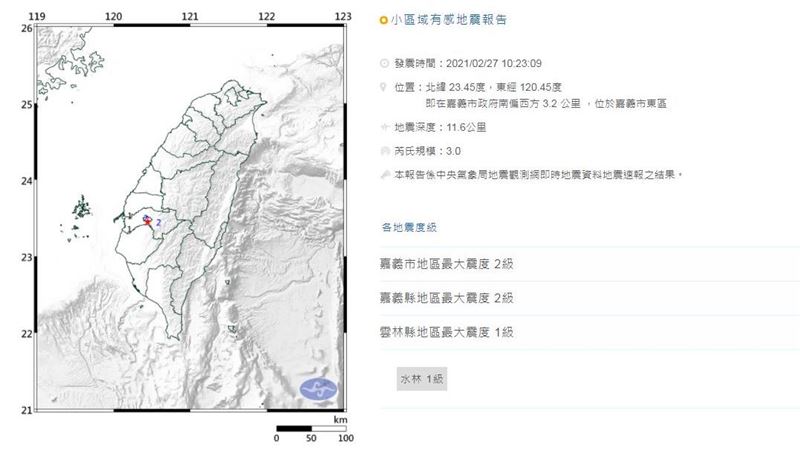
Task: Click the note icon beside 本報告 text
Action: coord(385,174)
